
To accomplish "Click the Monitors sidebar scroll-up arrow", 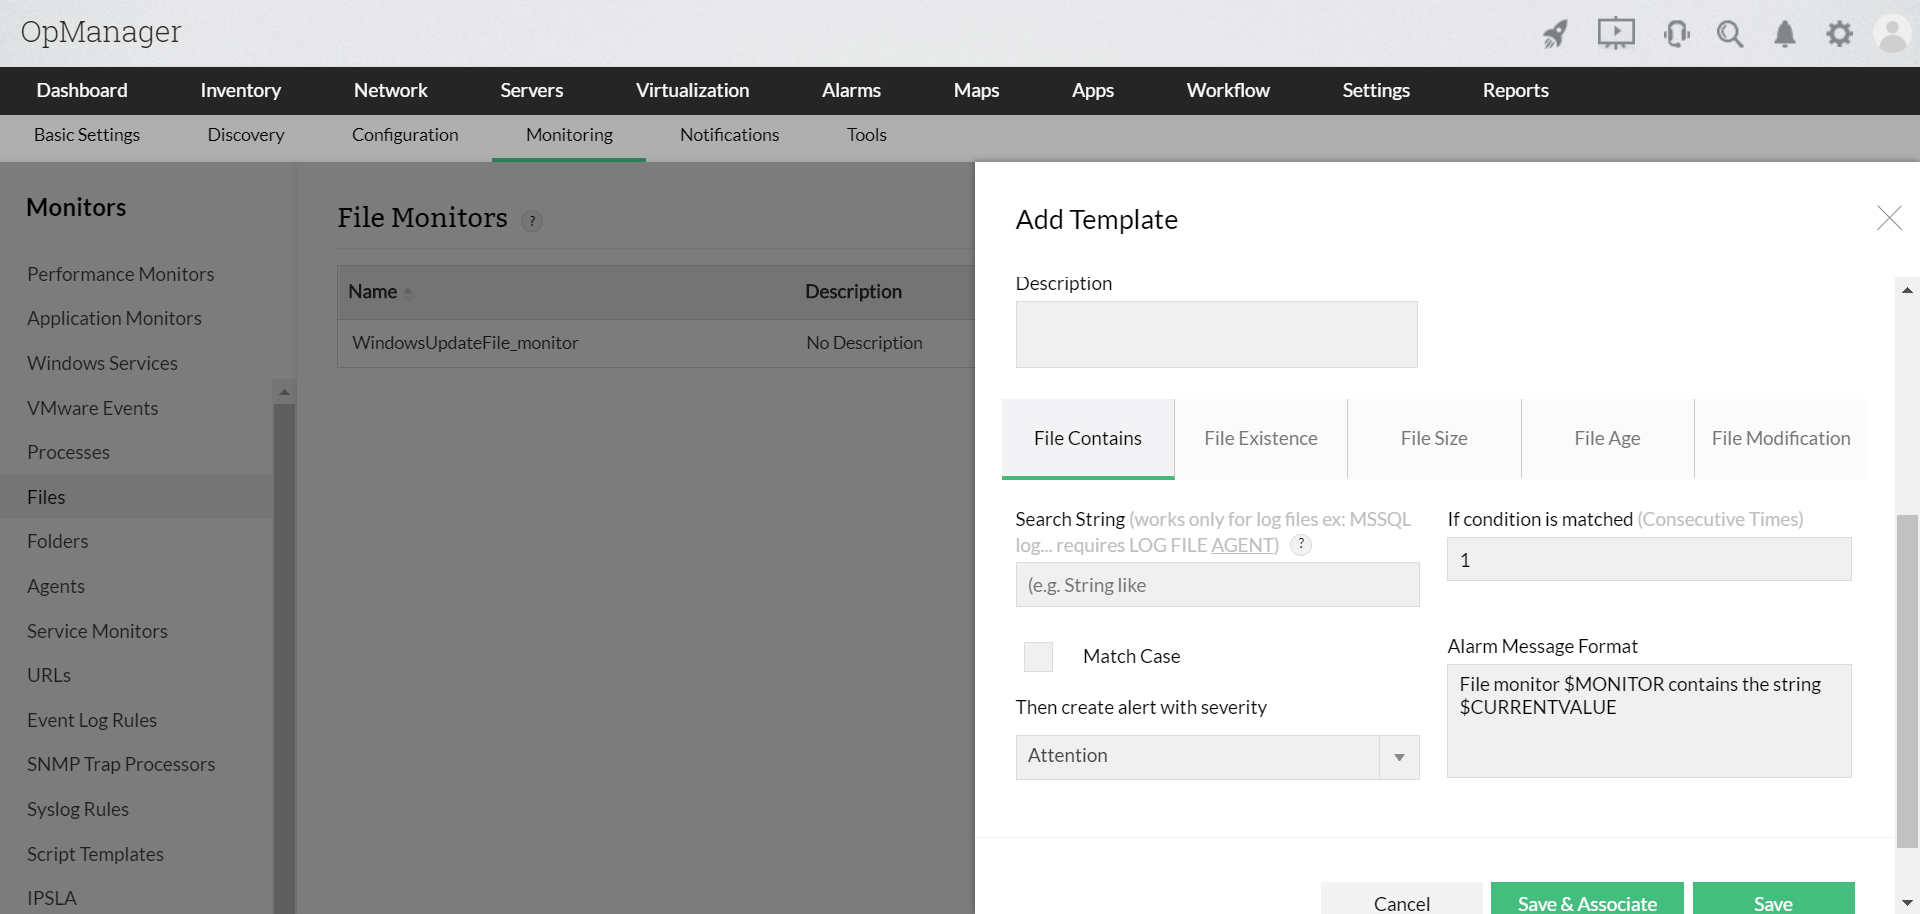I will [x=284, y=392].
